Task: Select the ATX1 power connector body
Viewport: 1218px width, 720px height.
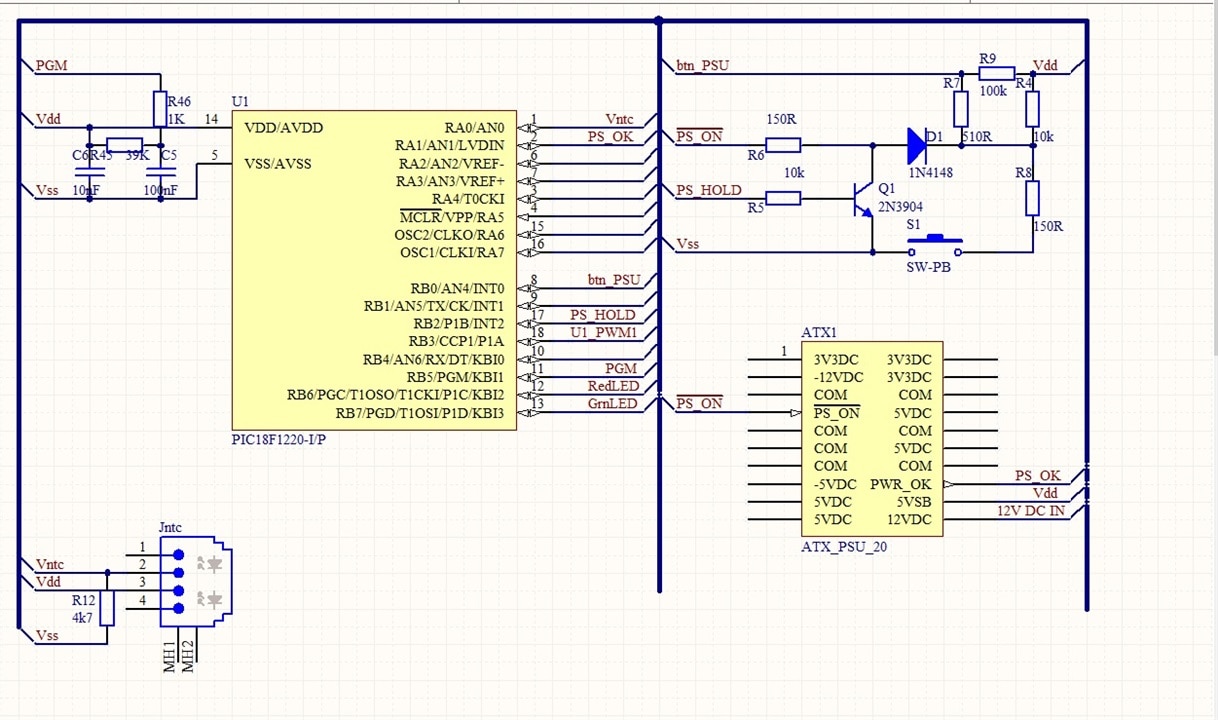Action: (871, 439)
